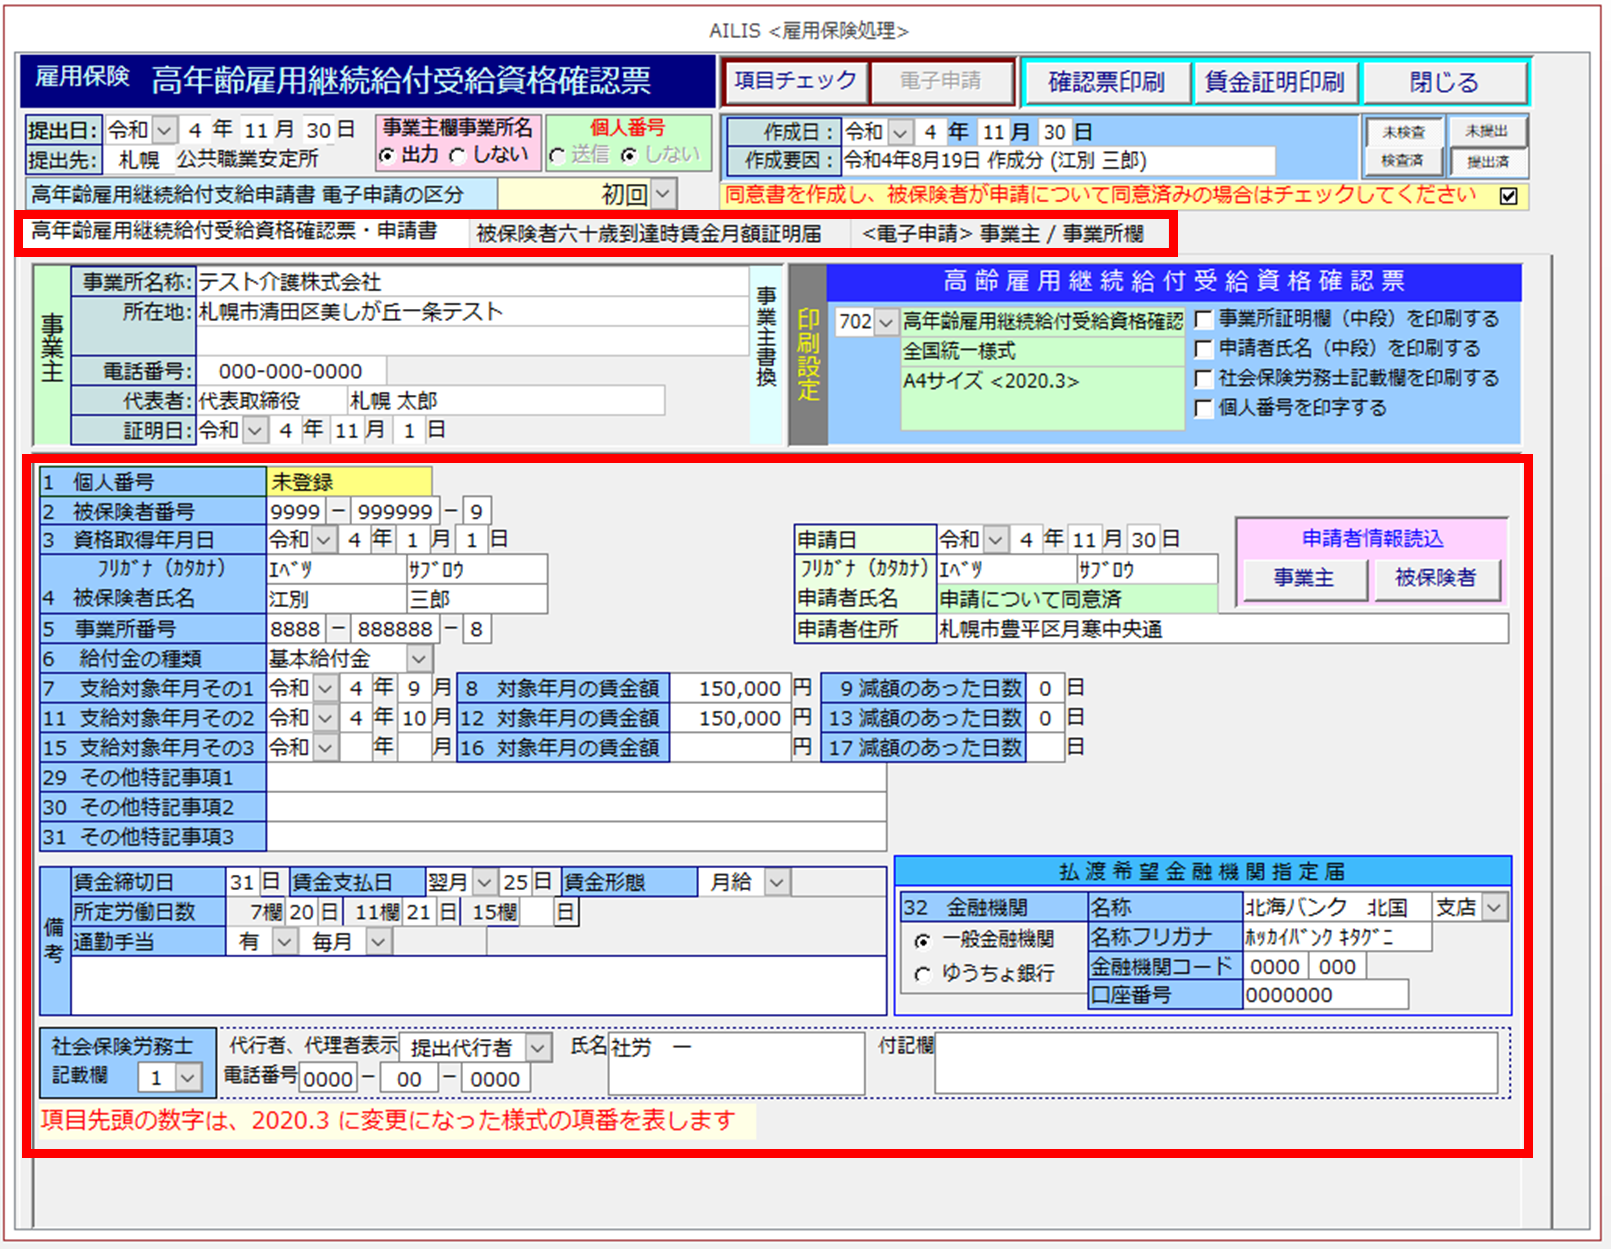Switch to 被保険者六十歳到達時賃金月額証明届 tab

point(648,234)
